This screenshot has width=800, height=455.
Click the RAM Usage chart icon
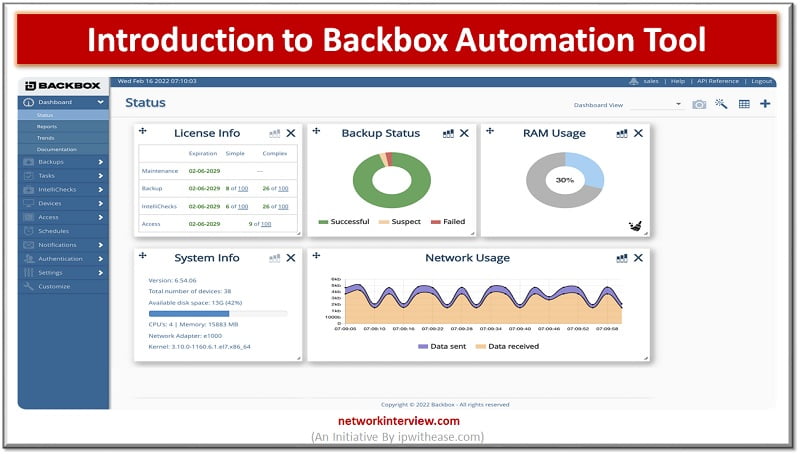621,133
